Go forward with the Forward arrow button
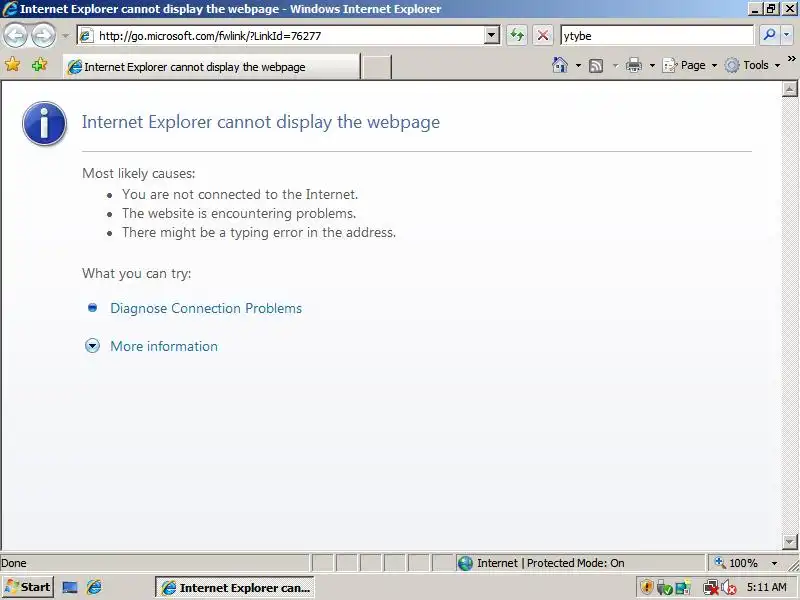The width and height of the screenshot is (800, 600). (43, 36)
